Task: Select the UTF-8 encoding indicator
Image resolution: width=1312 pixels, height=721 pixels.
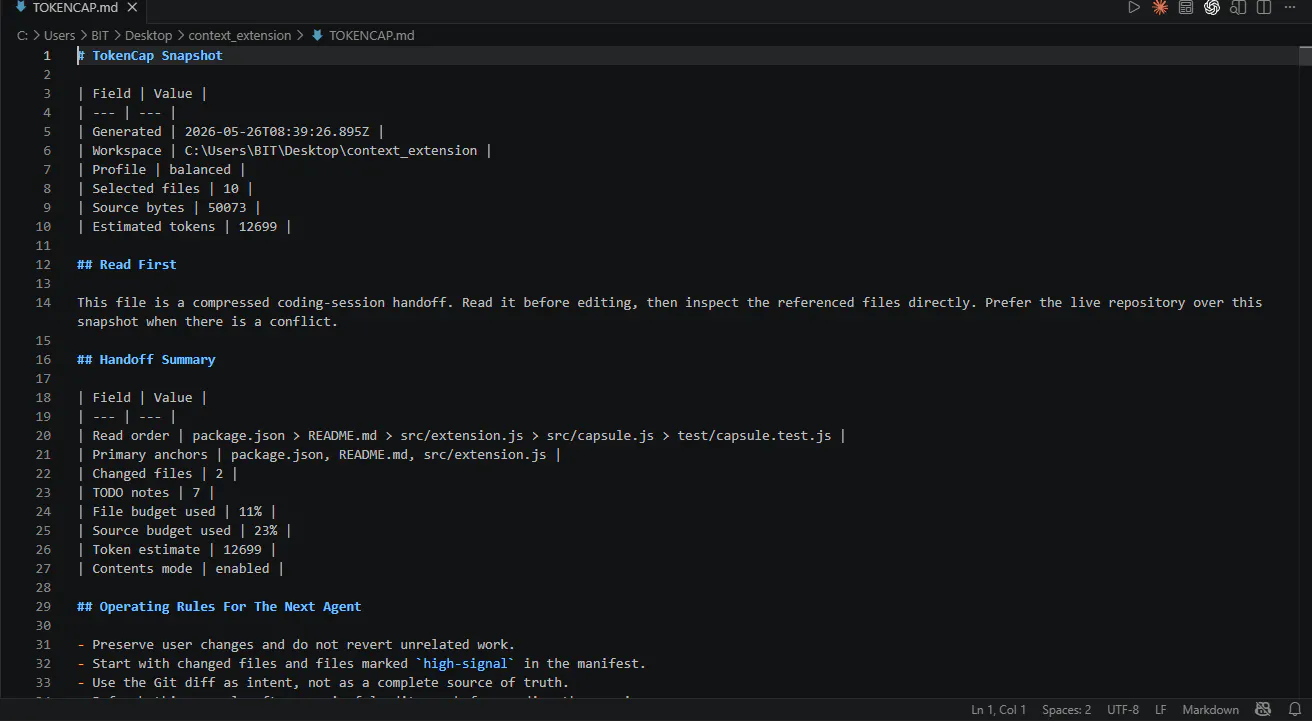Action: (1123, 710)
